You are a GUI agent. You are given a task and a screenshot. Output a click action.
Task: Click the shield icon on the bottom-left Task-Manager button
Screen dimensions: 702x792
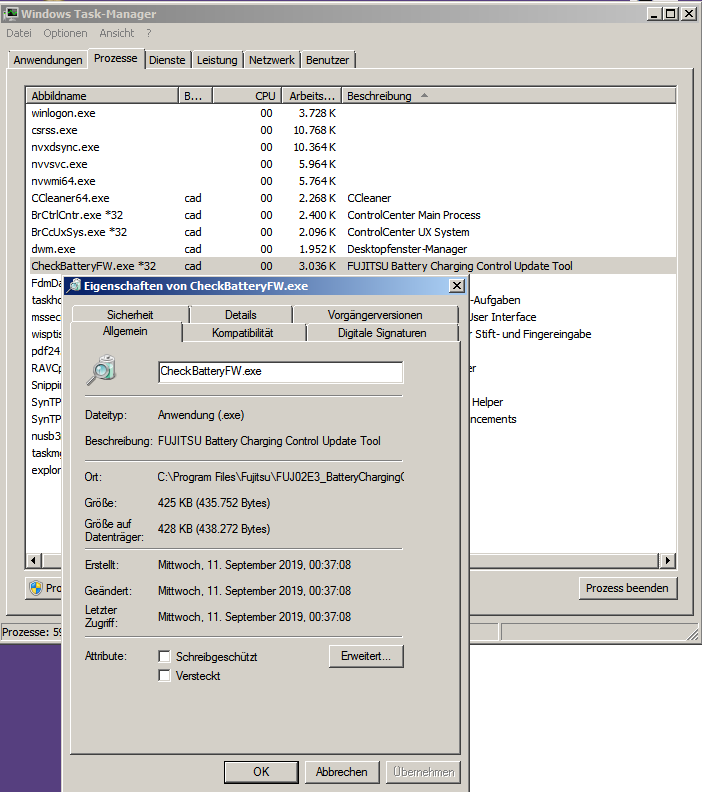[x=36, y=588]
